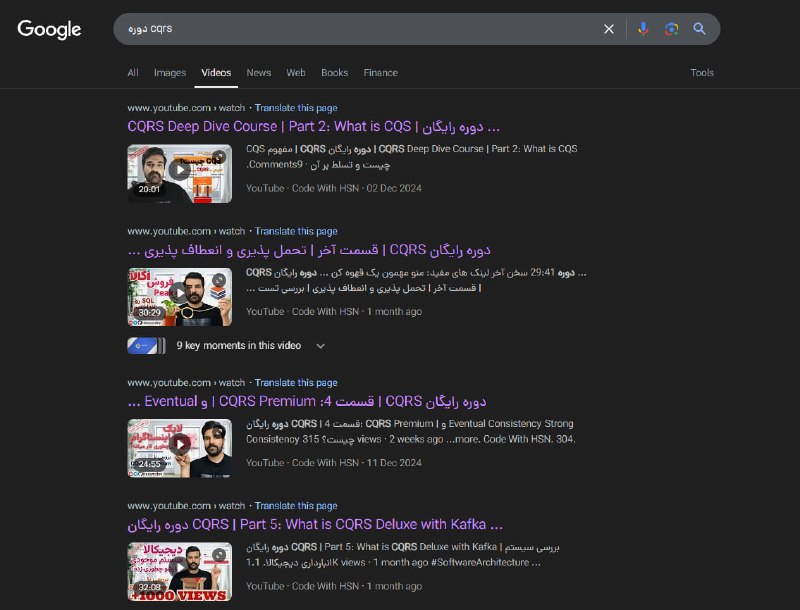Play the 30:29 video thumbnail
The height and width of the screenshot is (610, 800).
pos(180,297)
